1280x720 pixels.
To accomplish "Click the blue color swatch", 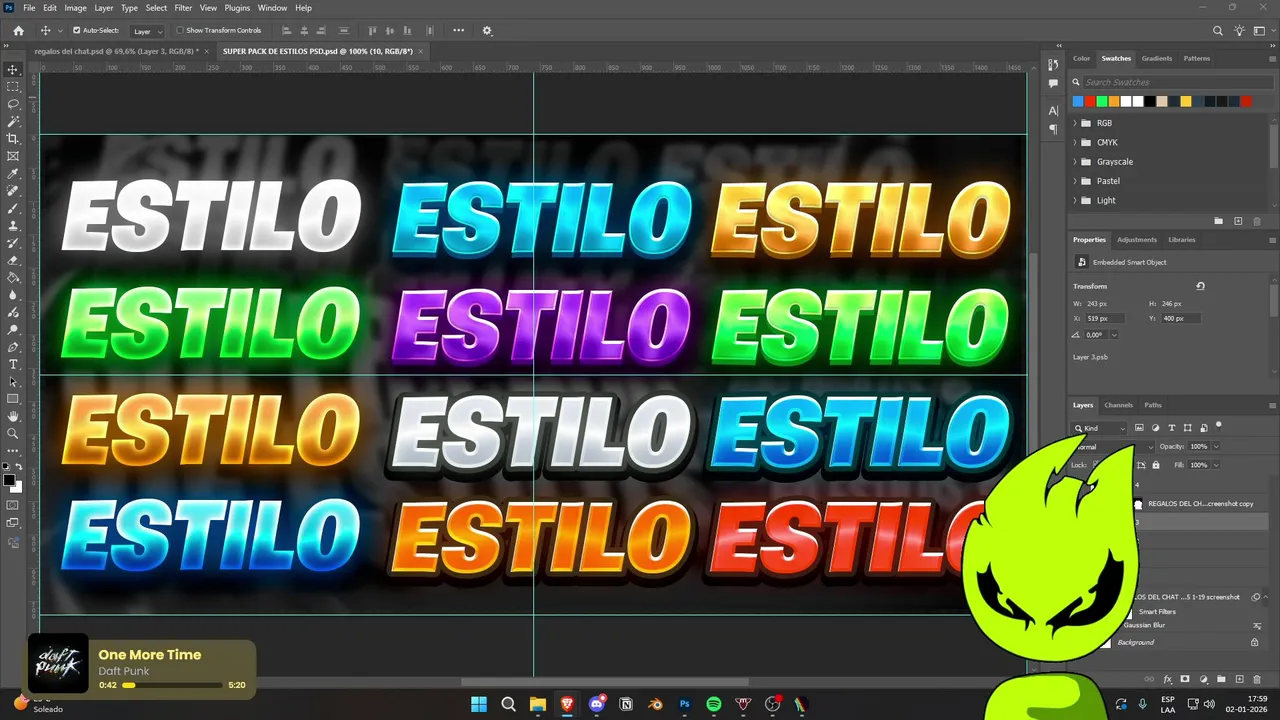I will (x=1078, y=101).
